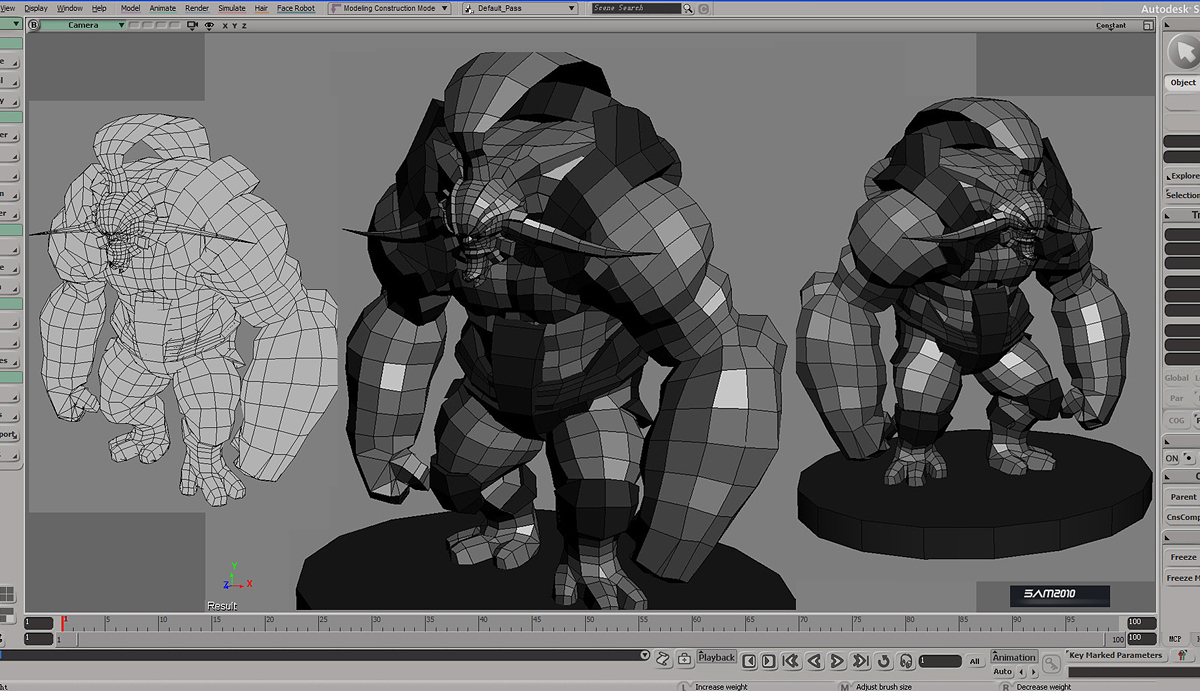Viewport: 1200px width, 691px height.
Task: Open the Explore menu button
Action: [1183, 176]
